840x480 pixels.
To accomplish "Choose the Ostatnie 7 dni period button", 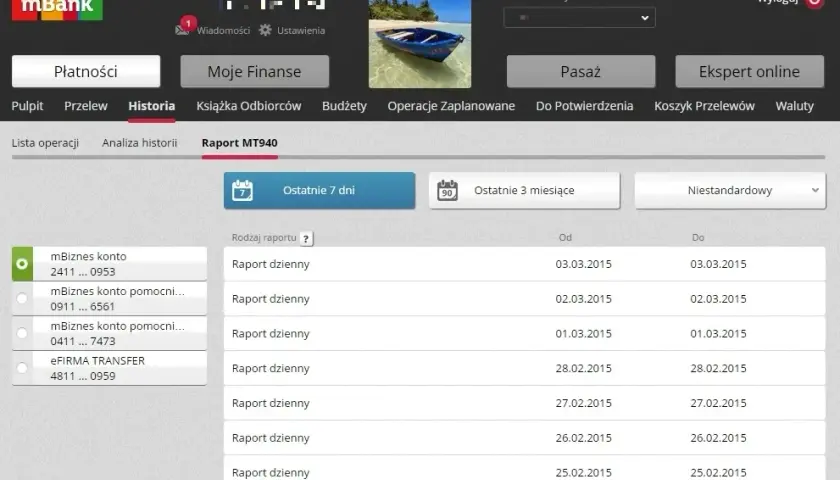I will (319, 190).
